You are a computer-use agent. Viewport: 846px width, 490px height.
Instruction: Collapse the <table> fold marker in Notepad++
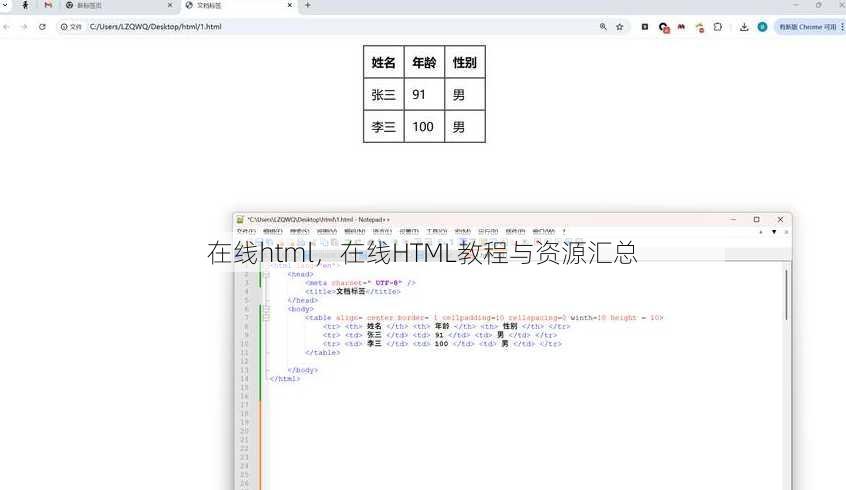(x=266, y=317)
